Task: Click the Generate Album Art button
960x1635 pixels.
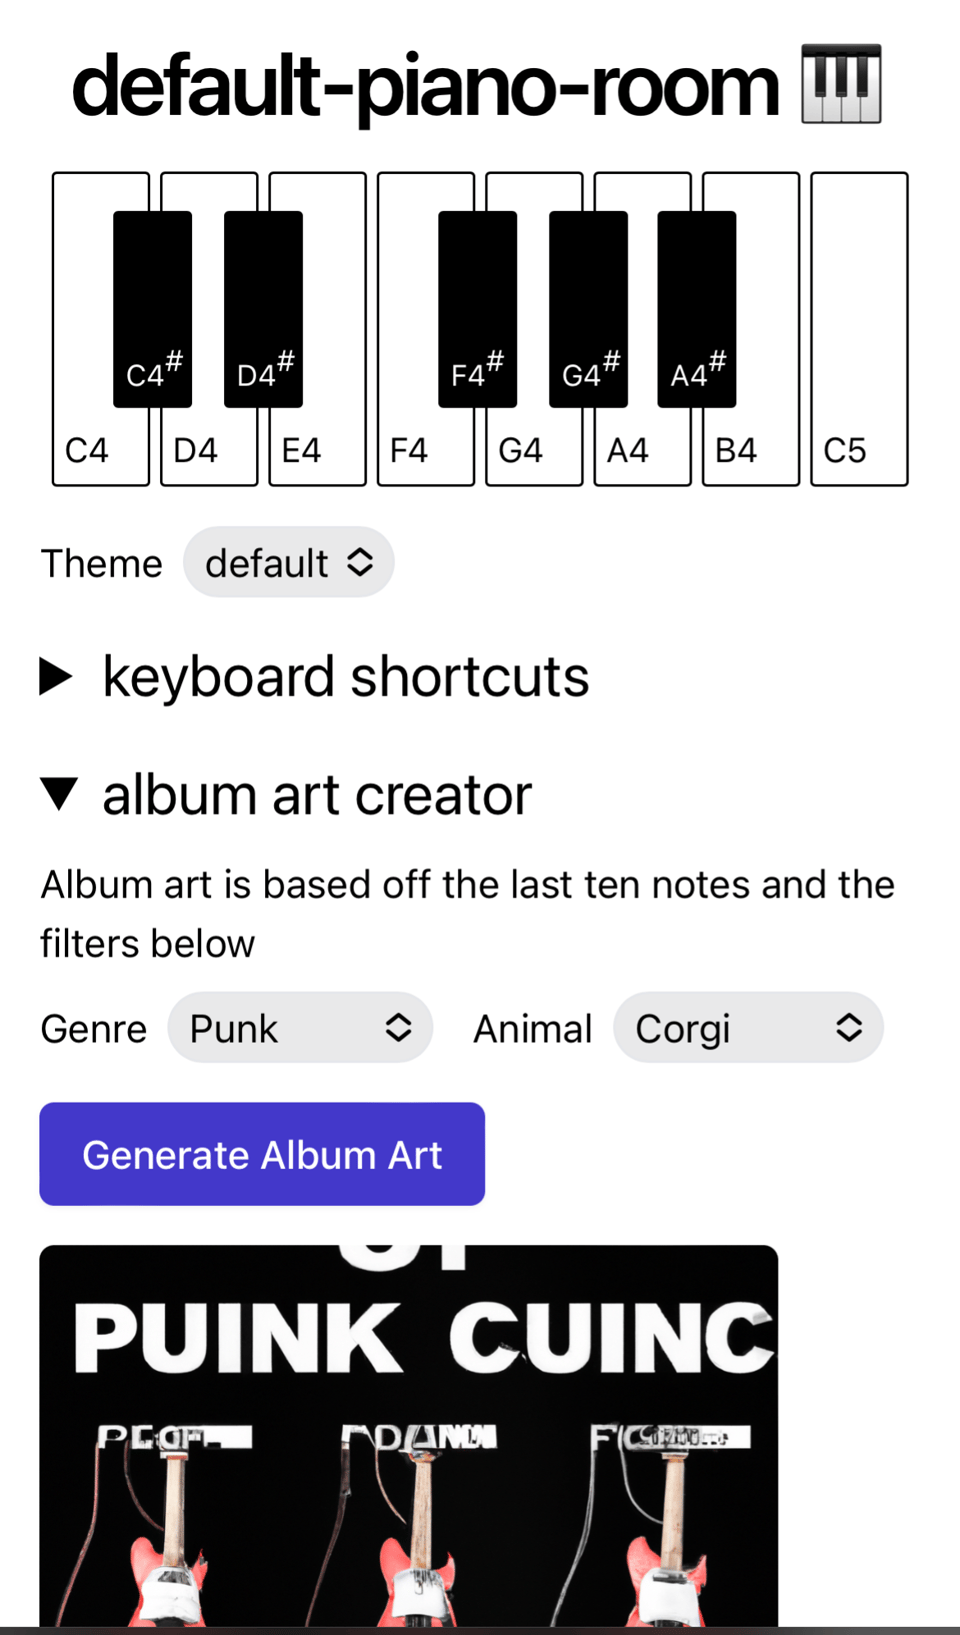Action: pos(262,1154)
